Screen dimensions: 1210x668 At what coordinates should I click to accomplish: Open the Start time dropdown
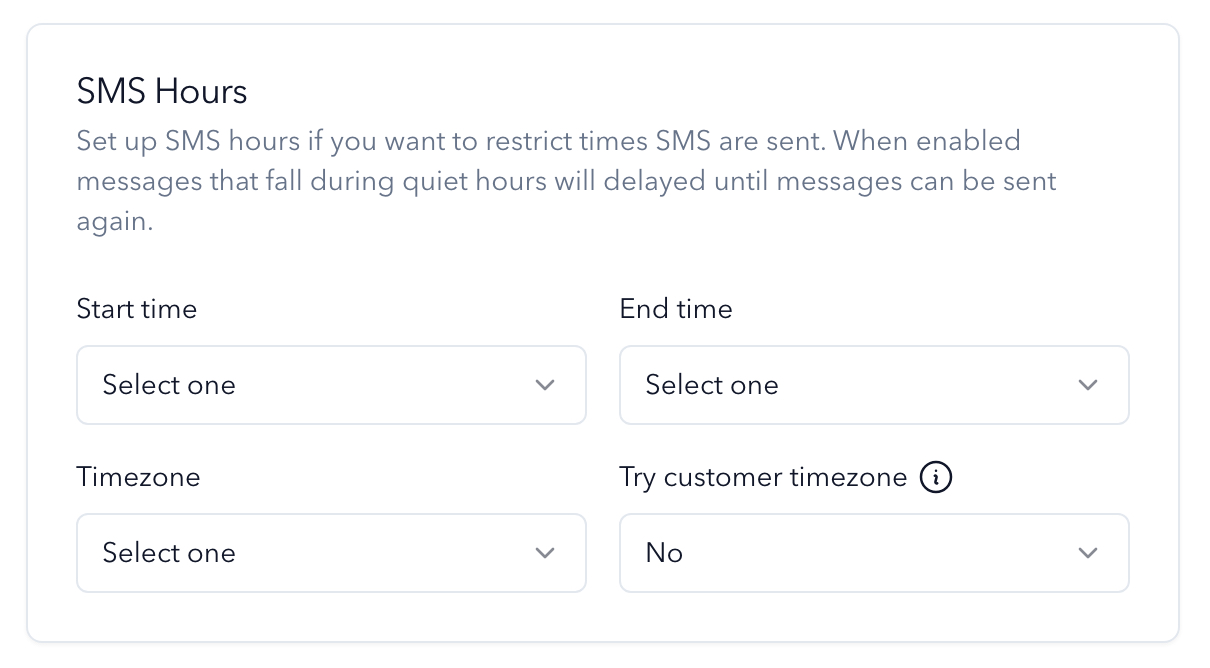pyautogui.click(x=331, y=385)
